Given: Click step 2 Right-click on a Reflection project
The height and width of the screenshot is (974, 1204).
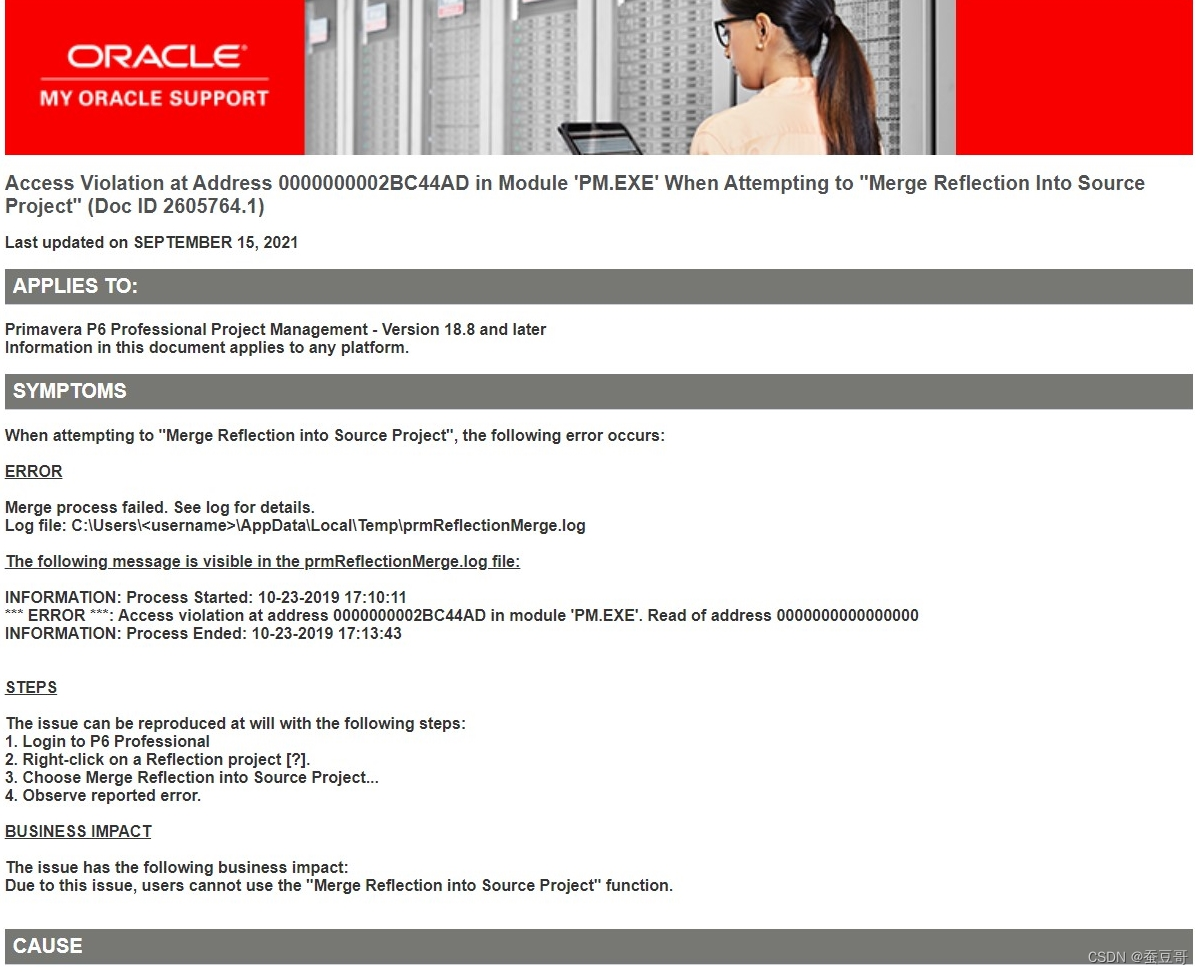Looking at the screenshot, I should [x=158, y=760].
